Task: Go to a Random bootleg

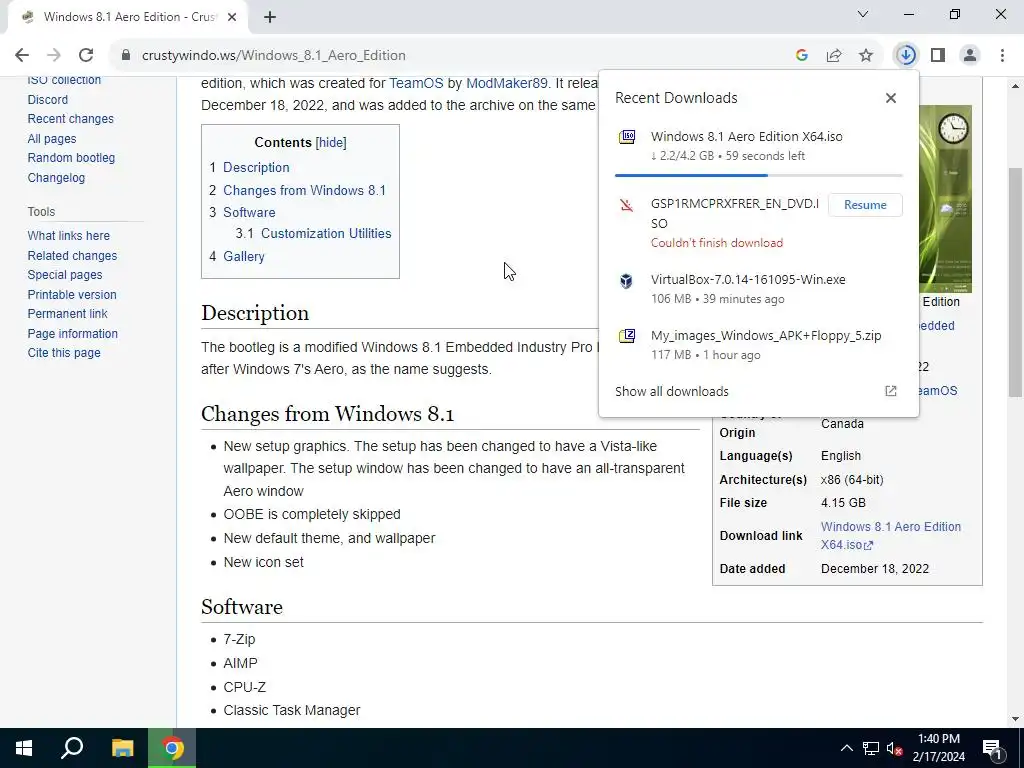Action: tap(71, 157)
